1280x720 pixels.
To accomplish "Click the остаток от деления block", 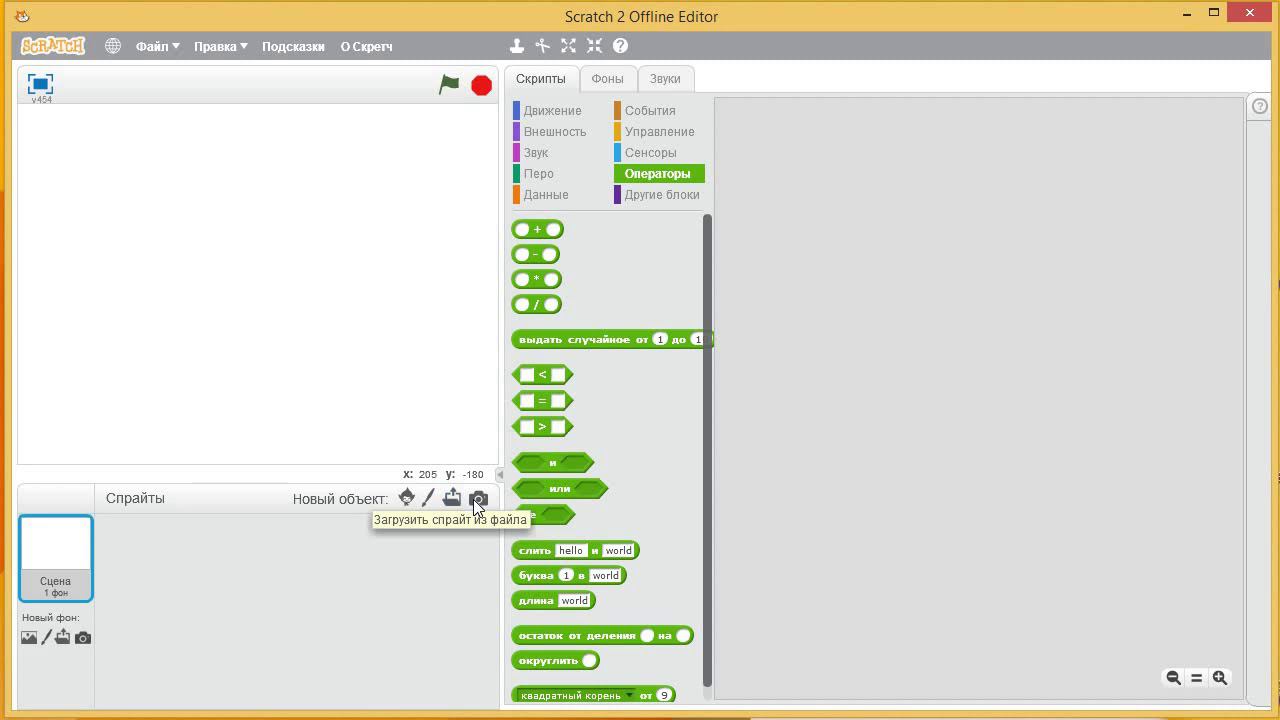I will [x=602, y=635].
